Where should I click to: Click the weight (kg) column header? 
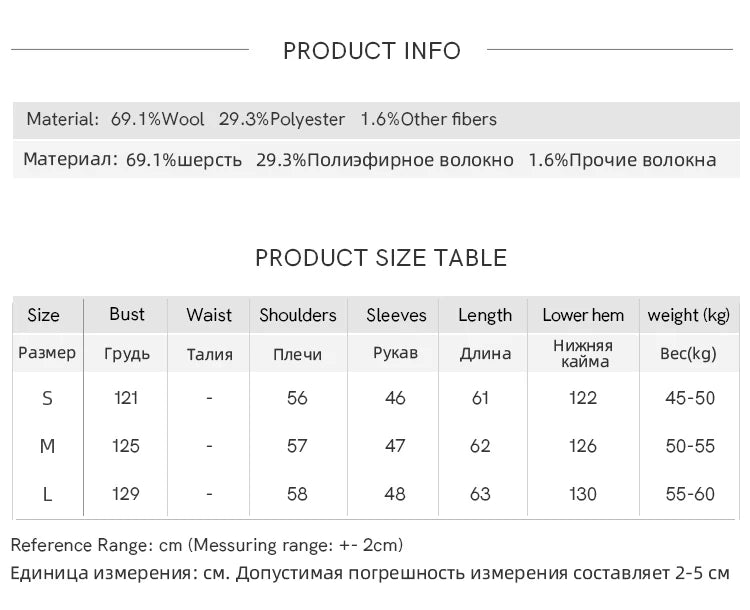tap(688, 315)
